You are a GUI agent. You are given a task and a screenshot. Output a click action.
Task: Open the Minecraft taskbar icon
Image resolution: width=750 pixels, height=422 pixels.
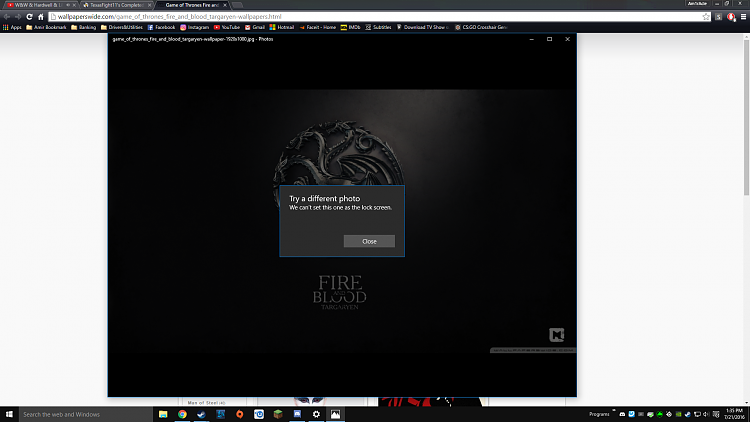tap(278, 414)
